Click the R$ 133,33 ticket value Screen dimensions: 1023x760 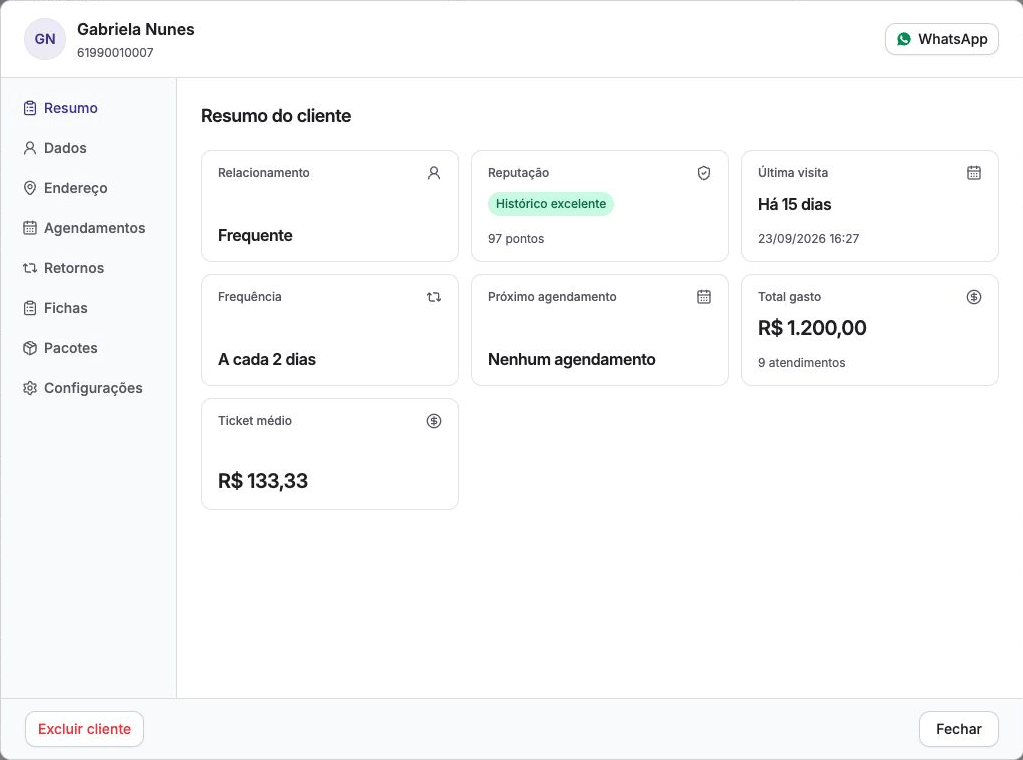click(x=263, y=481)
